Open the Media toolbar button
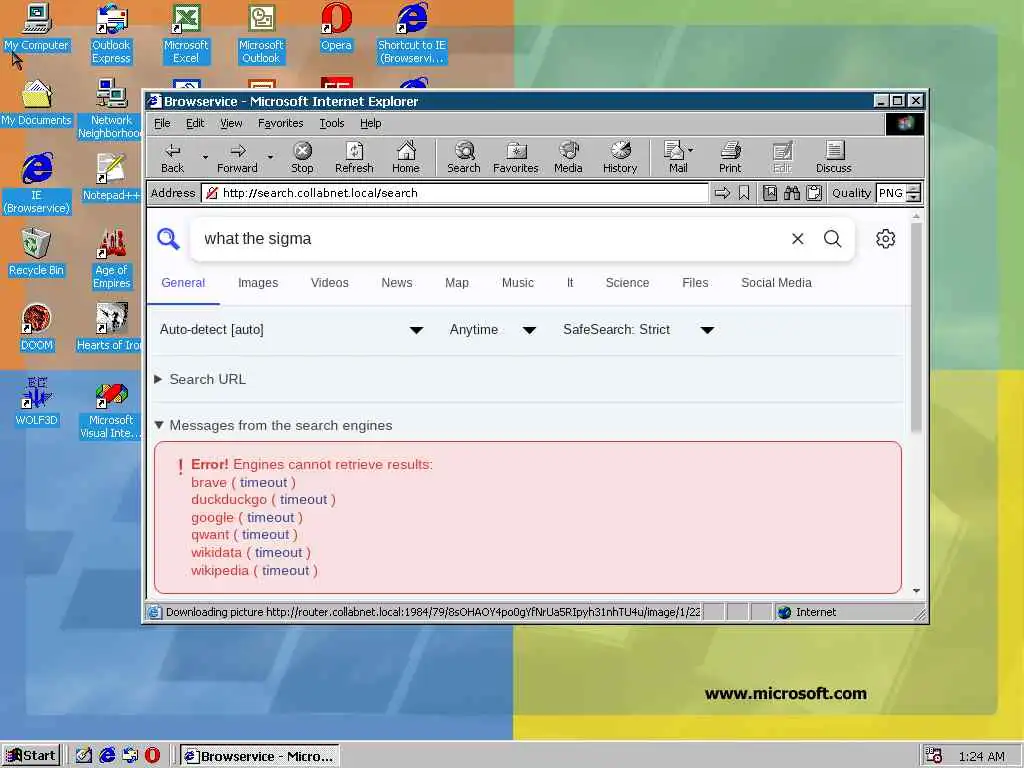Image resolution: width=1024 pixels, height=768 pixels. [568, 157]
